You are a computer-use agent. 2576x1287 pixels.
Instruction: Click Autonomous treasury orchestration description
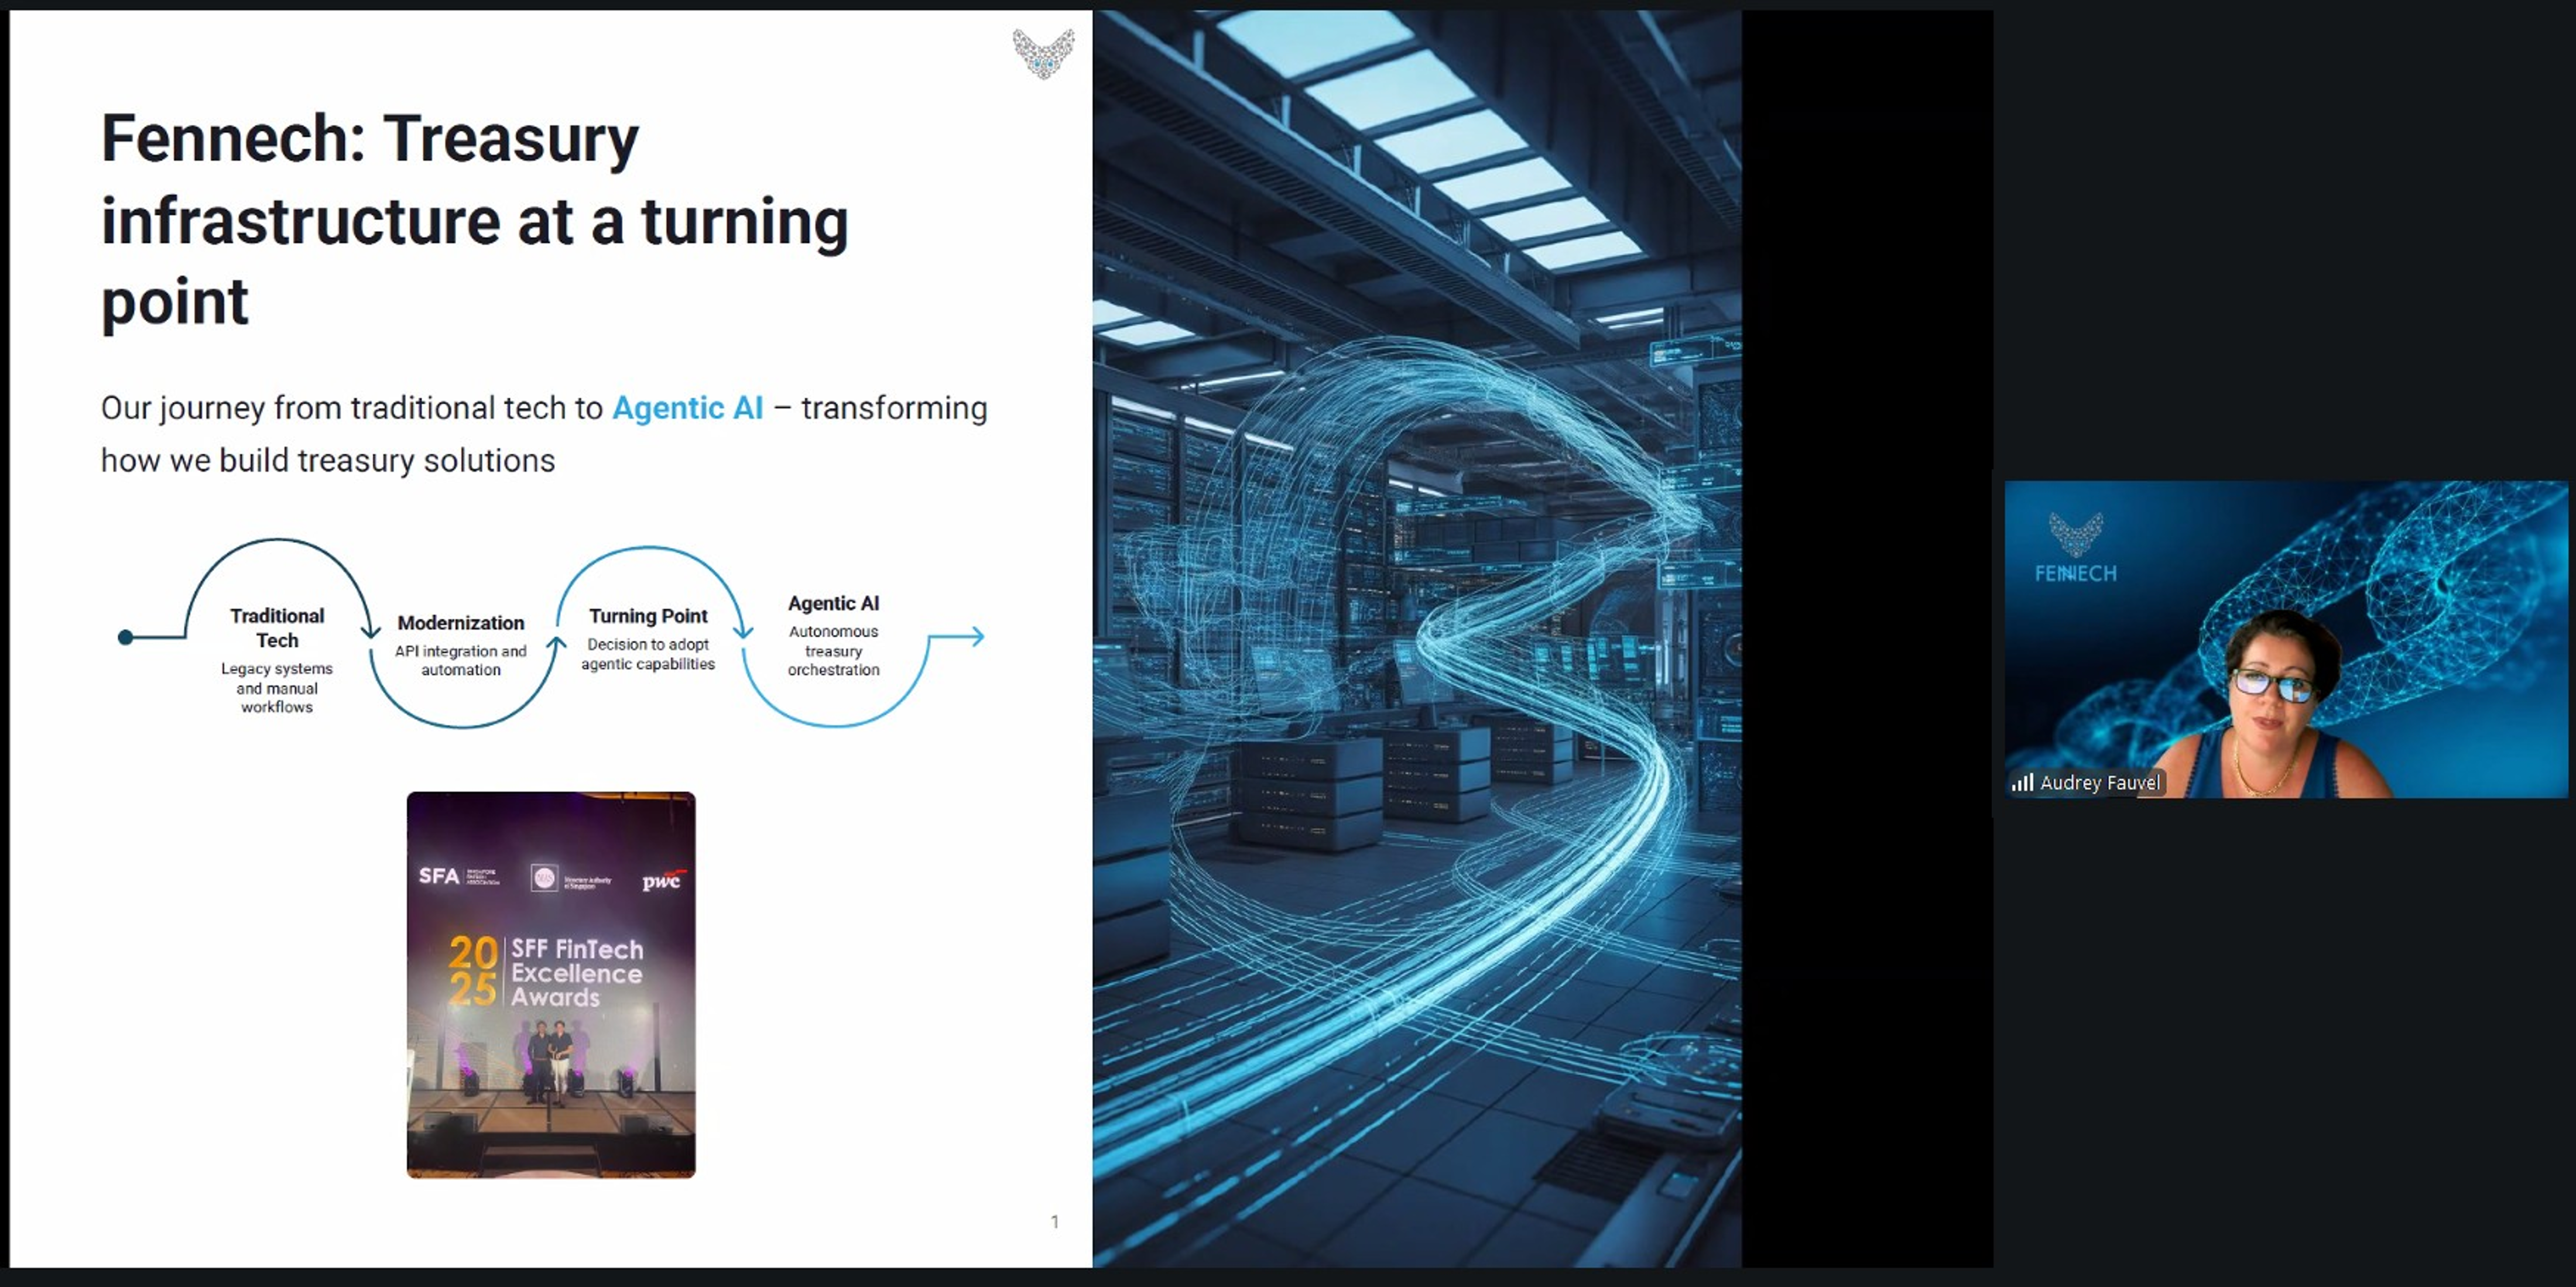[x=833, y=651]
